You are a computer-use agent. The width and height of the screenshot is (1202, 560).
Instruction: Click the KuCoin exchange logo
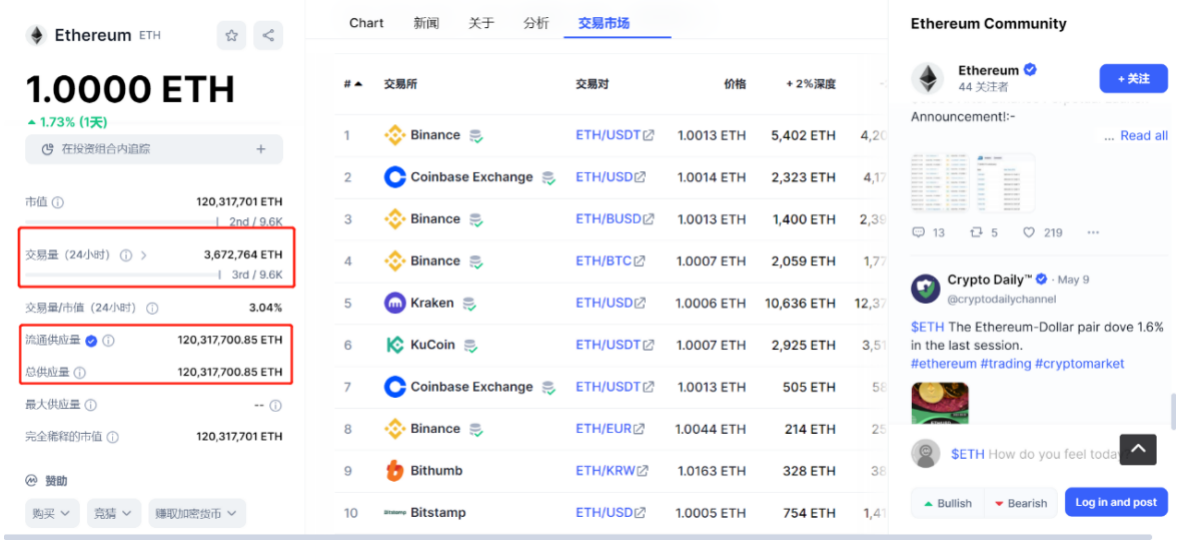[x=394, y=345]
